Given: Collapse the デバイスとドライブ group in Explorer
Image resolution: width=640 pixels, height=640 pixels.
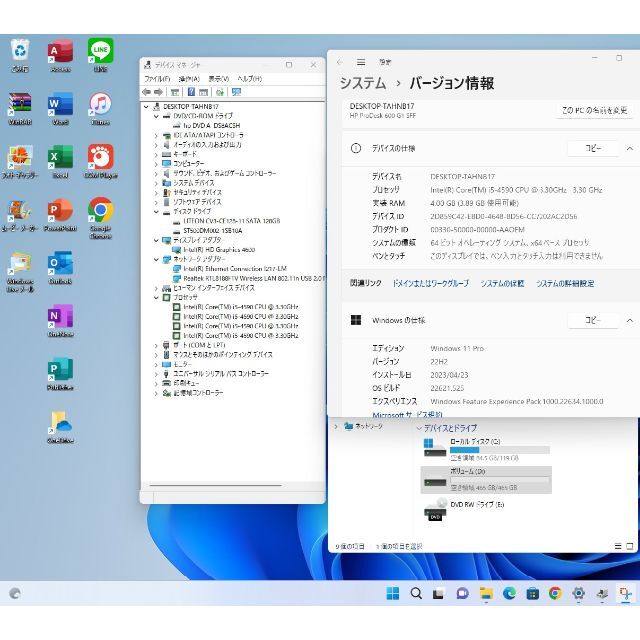Looking at the screenshot, I should (419, 428).
